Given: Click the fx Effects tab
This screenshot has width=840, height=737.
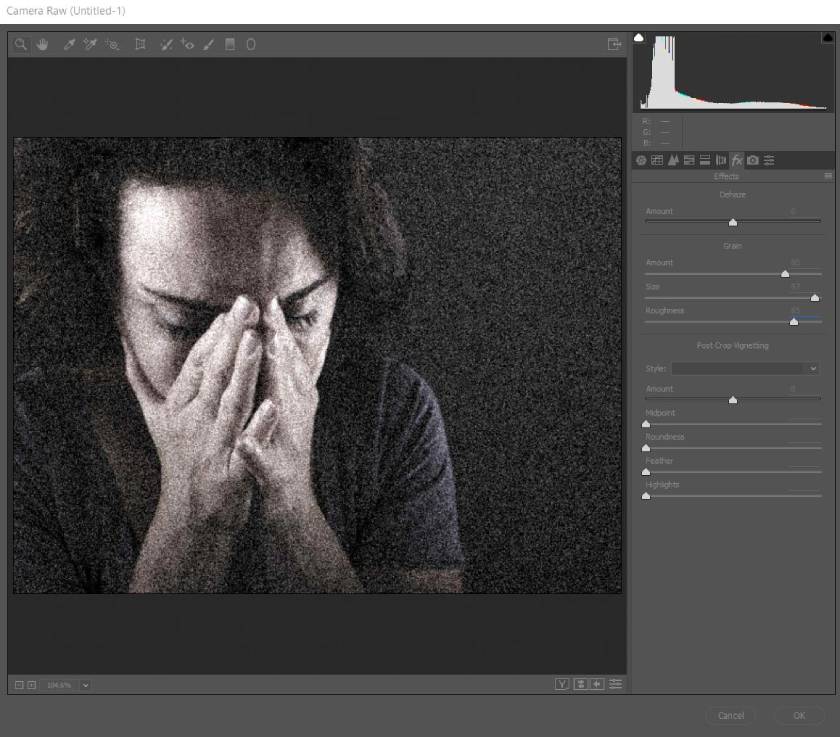Looking at the screenshot, I should [x=737, y=160].
